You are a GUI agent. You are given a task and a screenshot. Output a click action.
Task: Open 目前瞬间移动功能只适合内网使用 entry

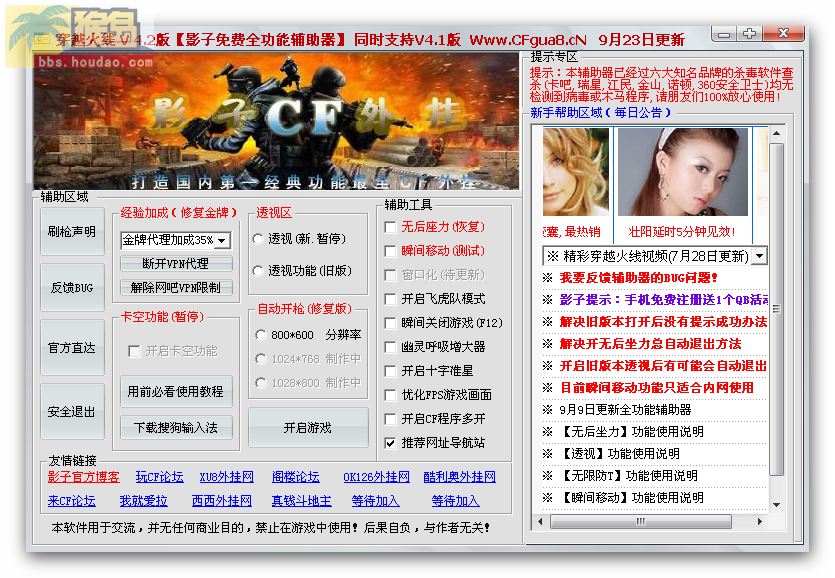(x=657, y=388)
